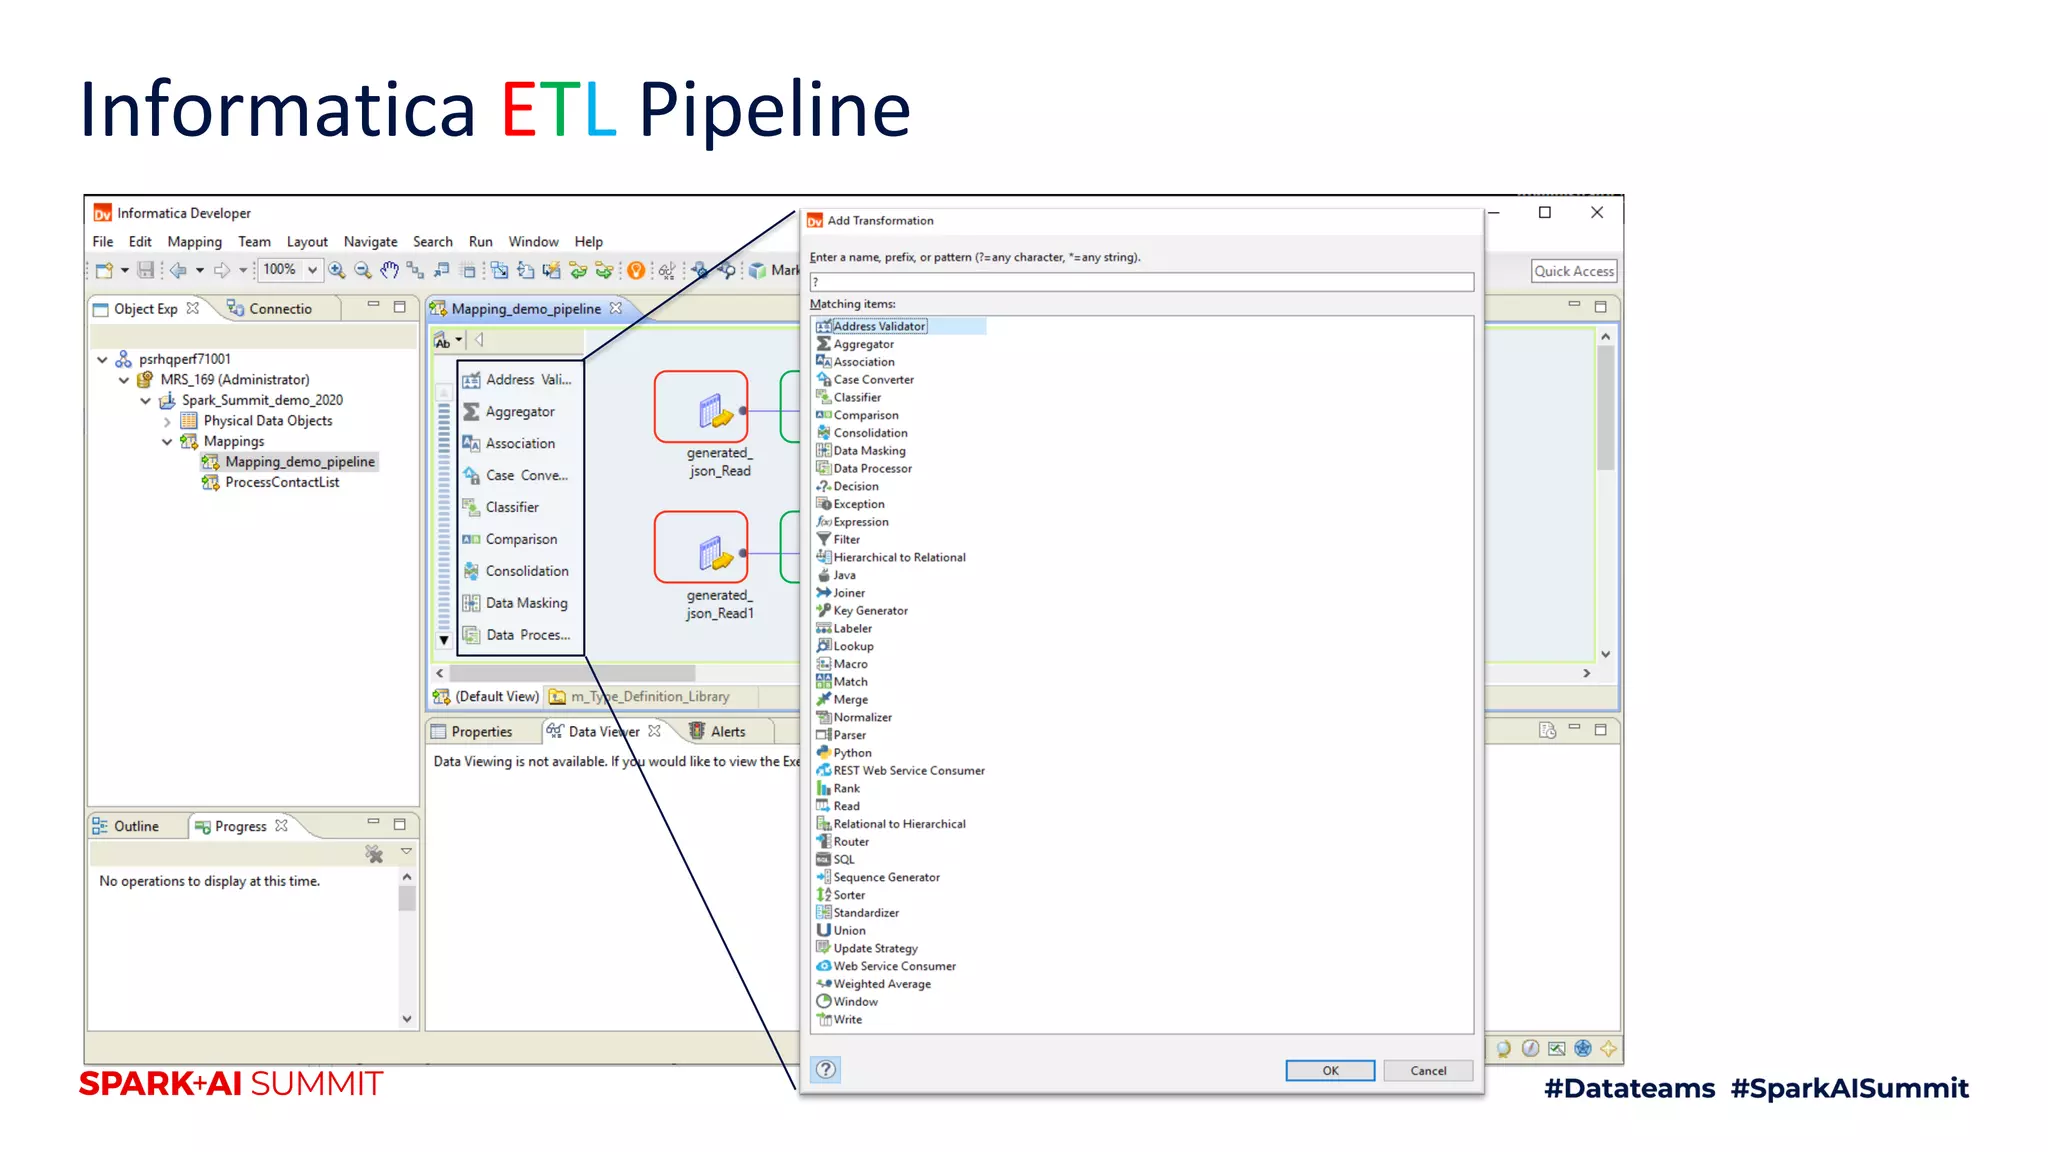
Task: Click OK in Add Transformation dialog
Action: (x=1330, y=1071)
